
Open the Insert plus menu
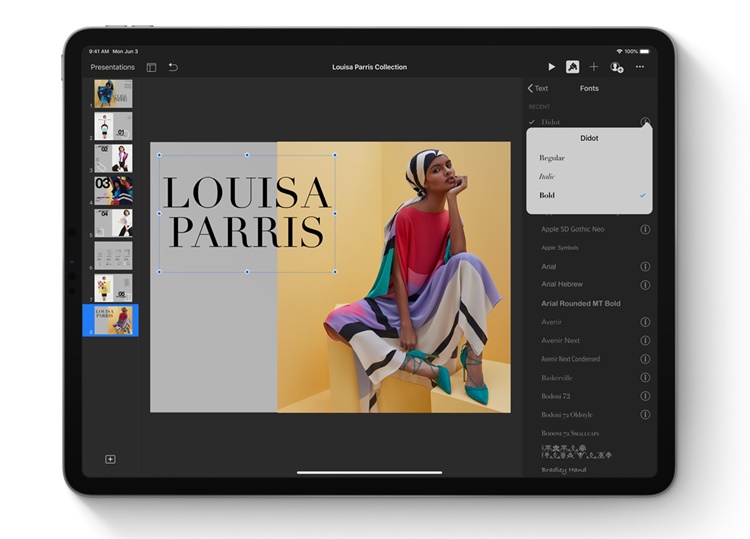[594, 67]
